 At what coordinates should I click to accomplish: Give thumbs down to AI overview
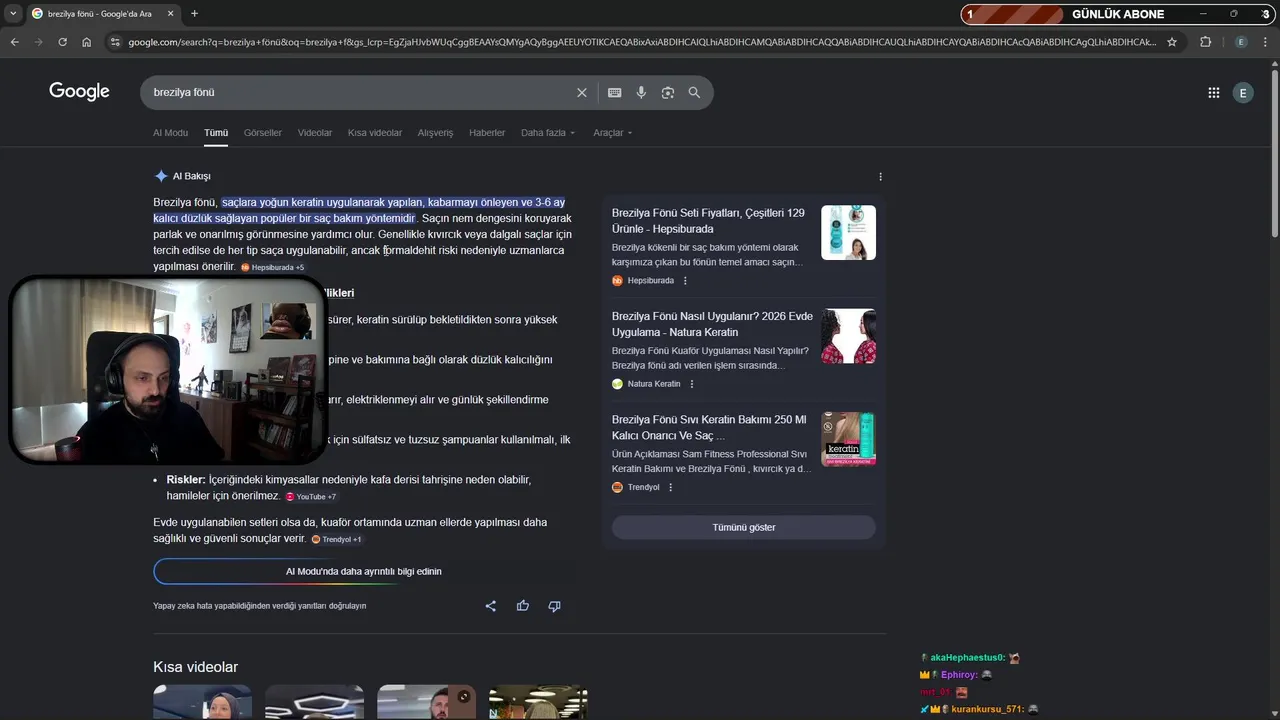pyautogui.click(x=555, y=606)
